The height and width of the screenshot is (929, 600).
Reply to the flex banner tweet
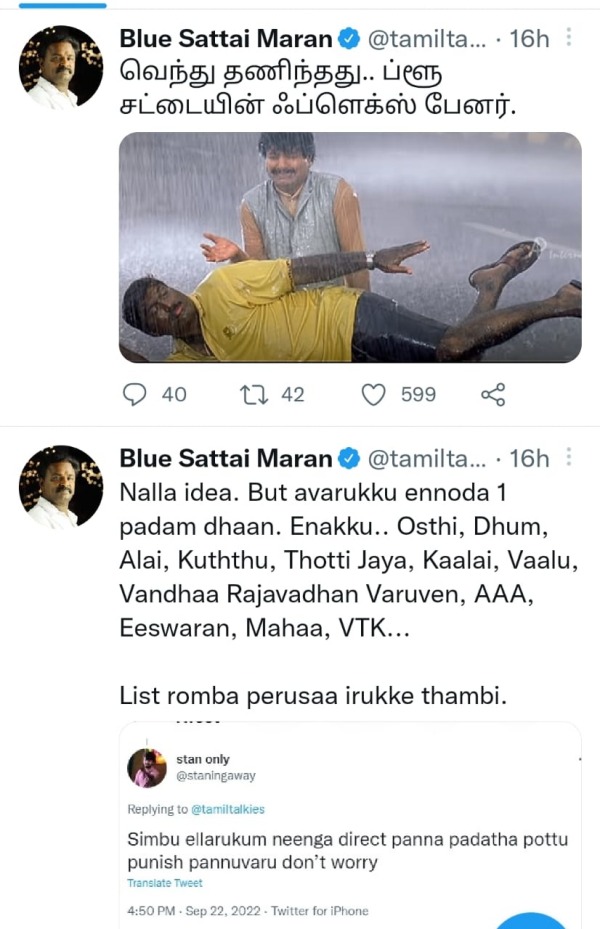(135, 394)
